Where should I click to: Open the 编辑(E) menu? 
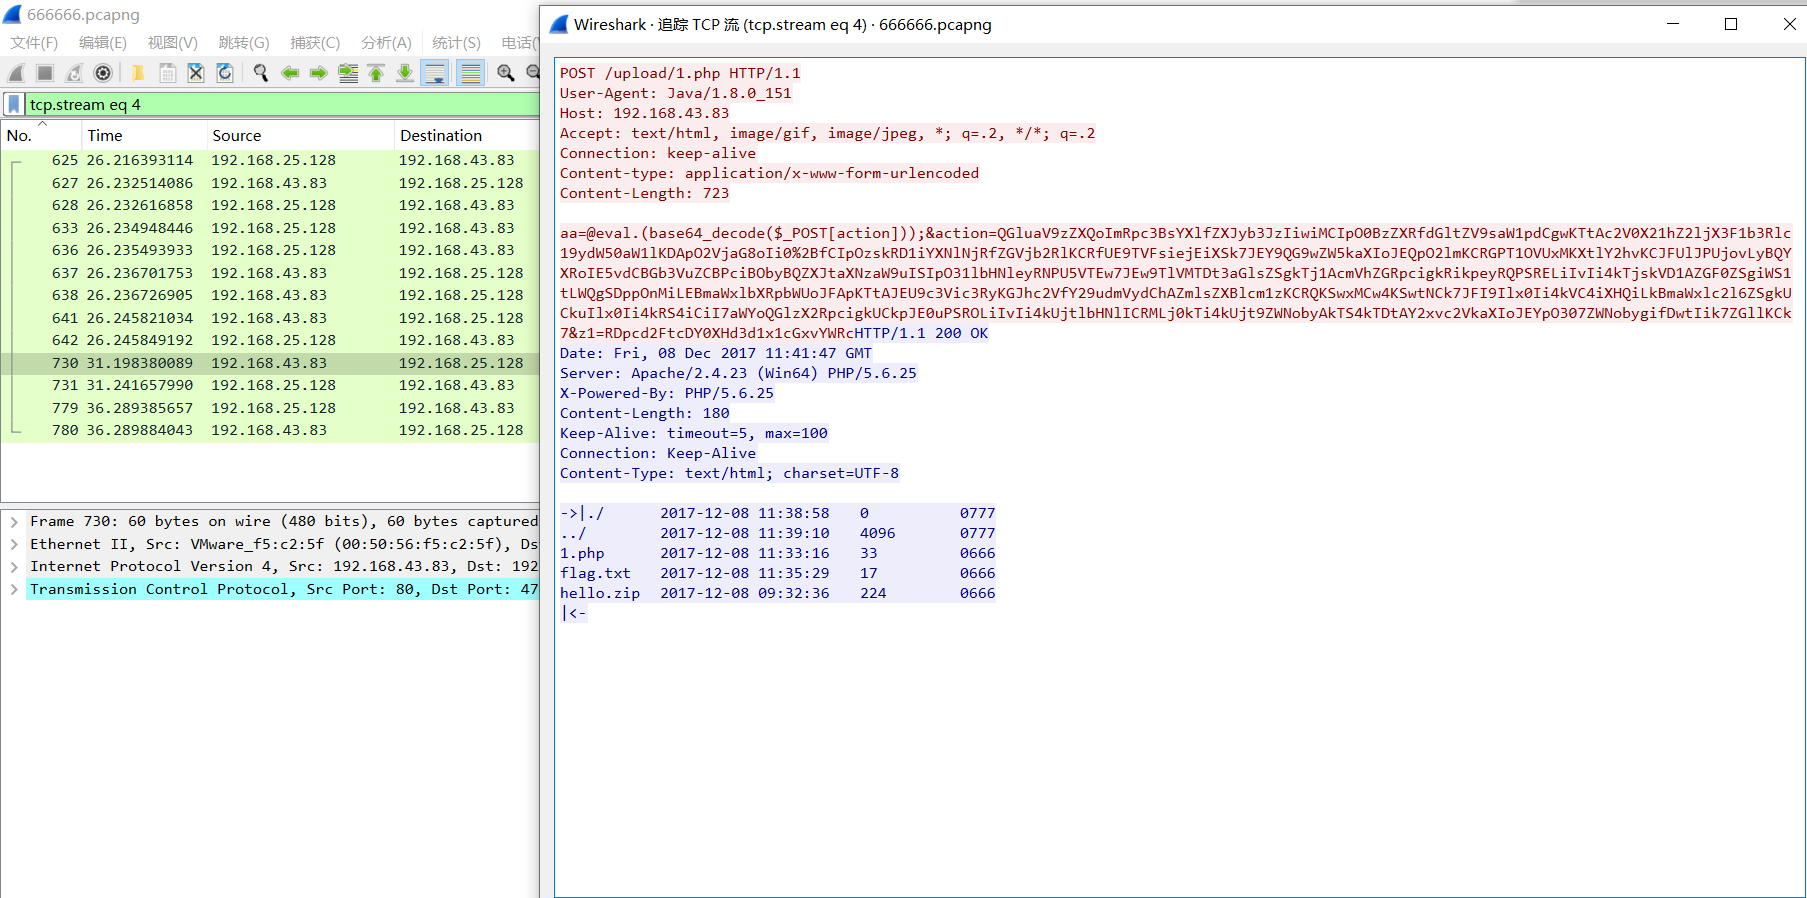click(x=103, y=42)
